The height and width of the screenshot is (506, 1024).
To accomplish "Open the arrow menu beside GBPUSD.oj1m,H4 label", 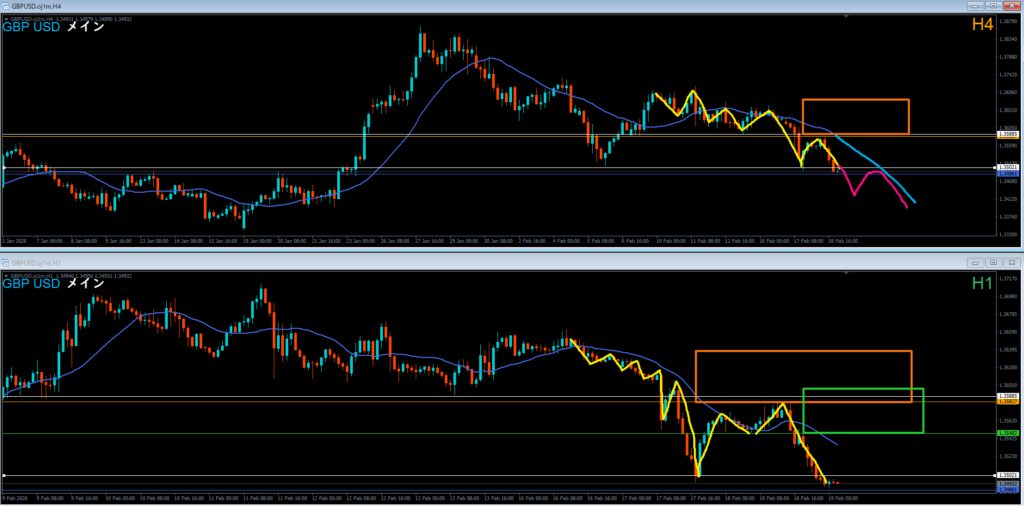I will point(7,18).
